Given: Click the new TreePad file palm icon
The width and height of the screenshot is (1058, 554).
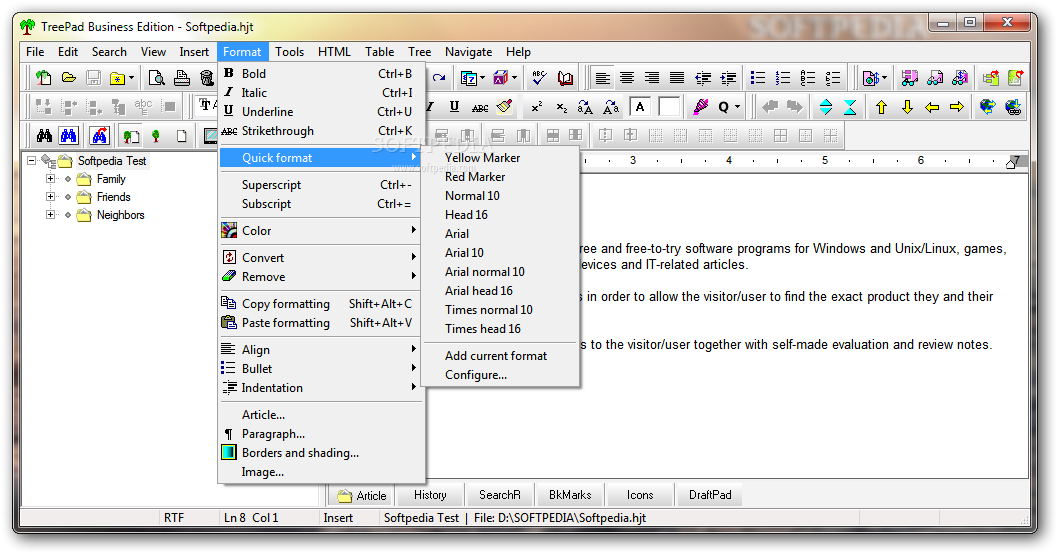Looking at the screenshot, I should click(x=44, y=78).
